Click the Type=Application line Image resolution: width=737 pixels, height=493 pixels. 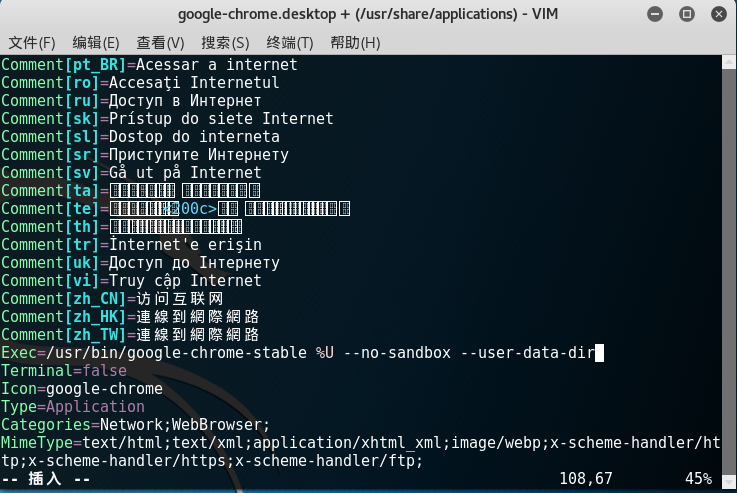(73, 407)
